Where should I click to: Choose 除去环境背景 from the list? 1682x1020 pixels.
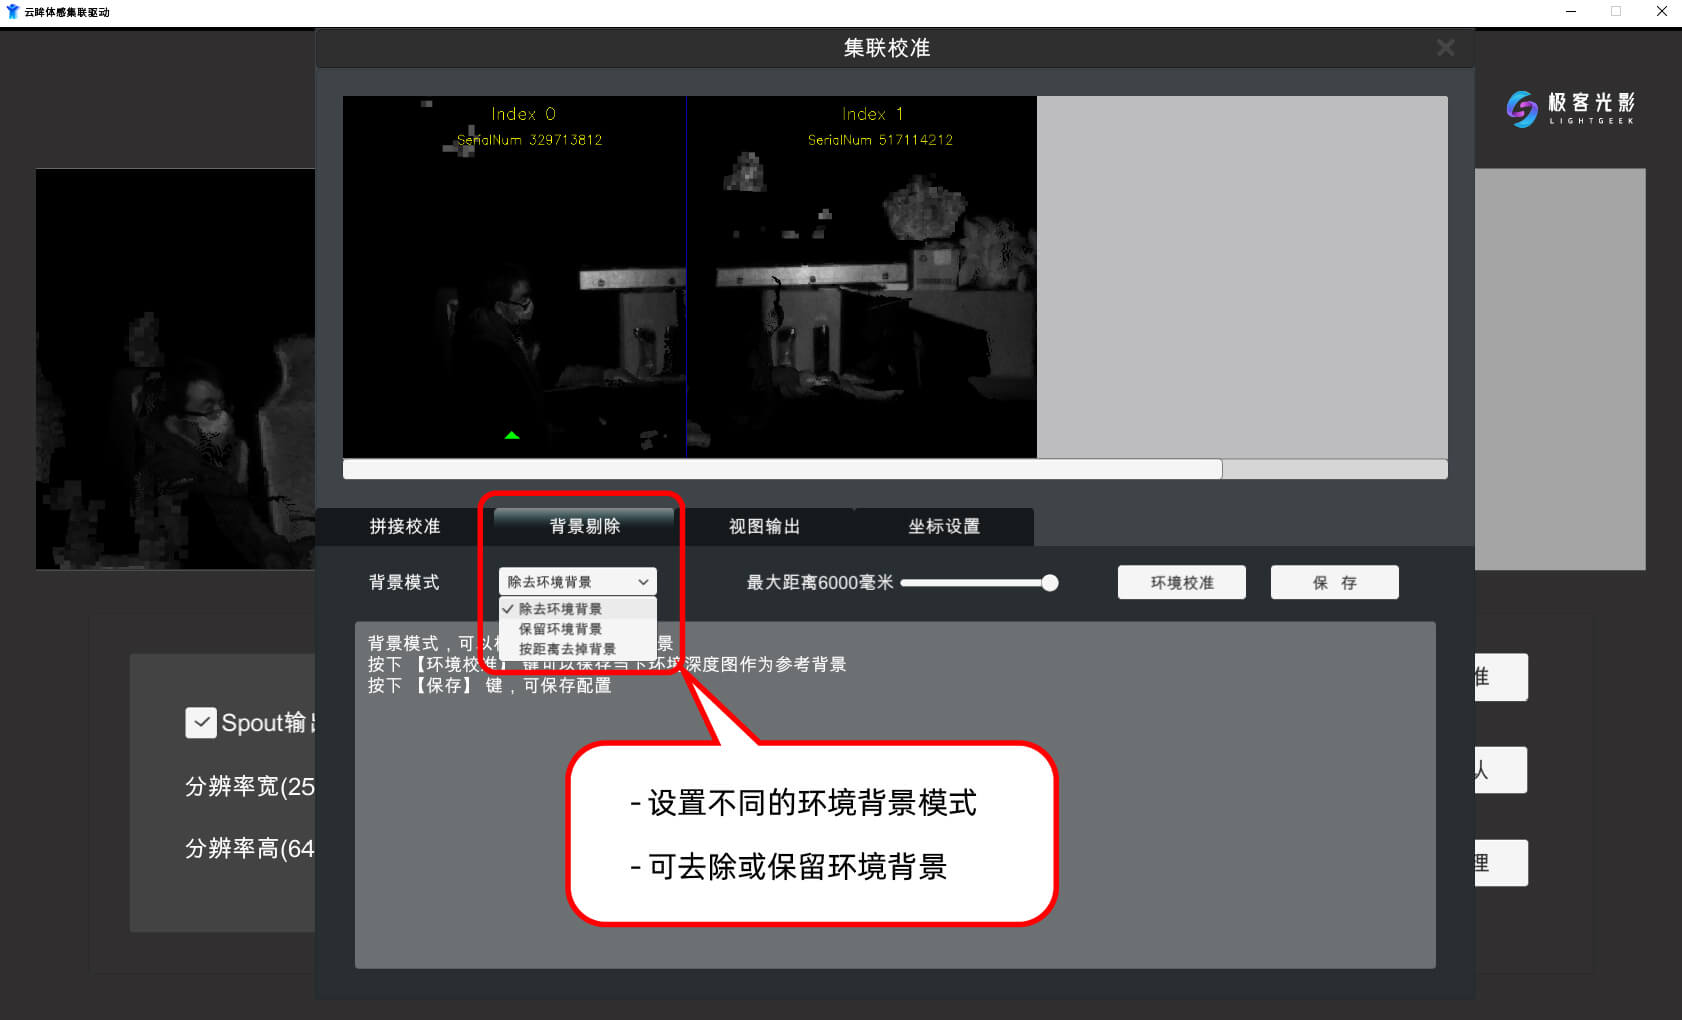[560, 609]
